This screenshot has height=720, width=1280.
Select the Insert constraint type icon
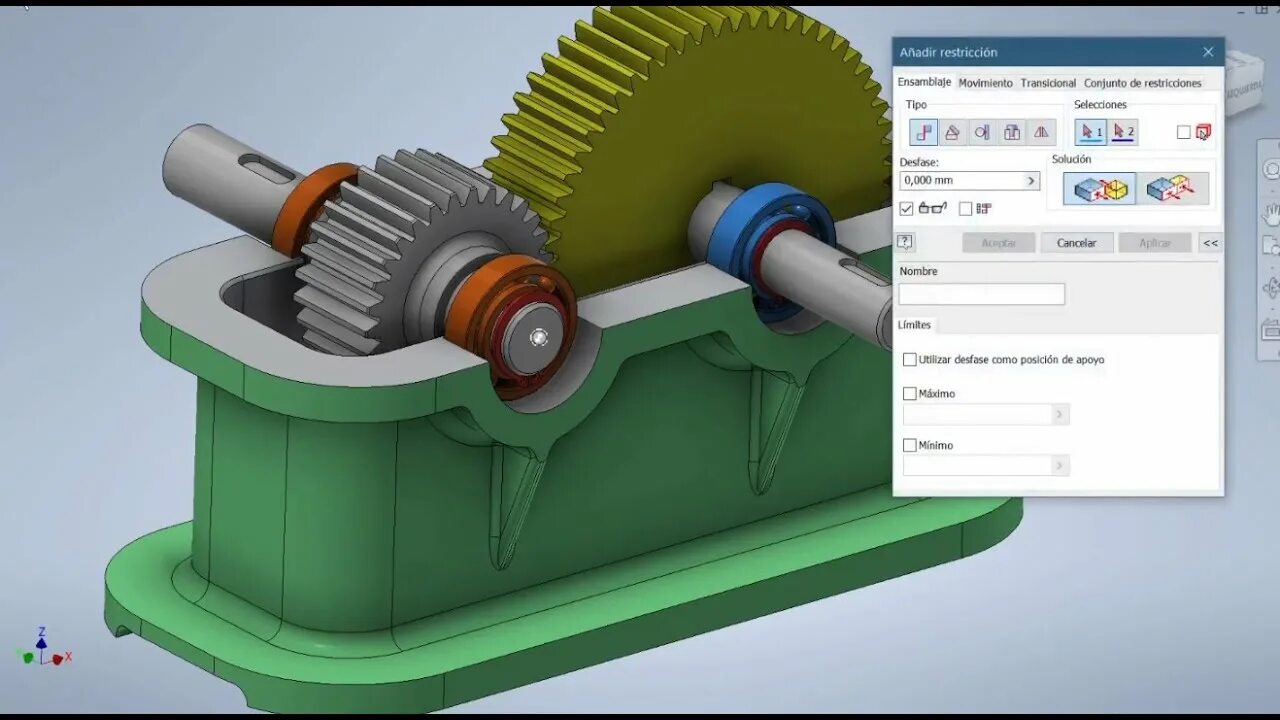(1010, 131)
